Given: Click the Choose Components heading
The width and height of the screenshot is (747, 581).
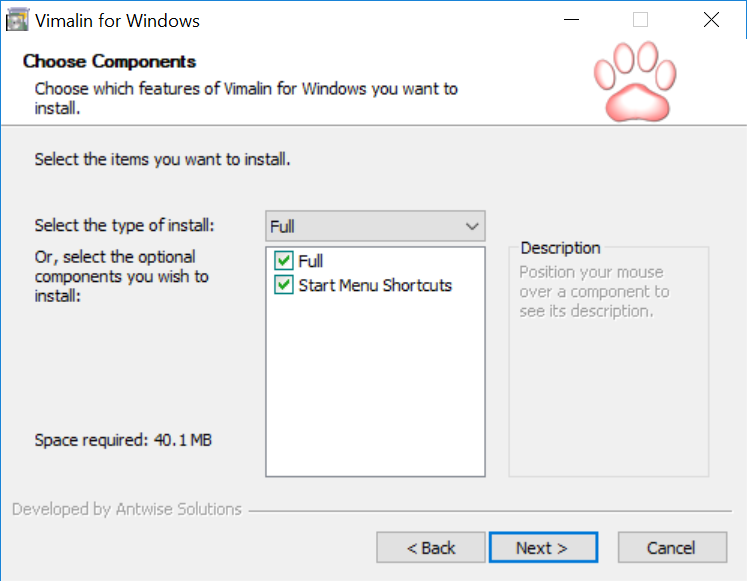Looking at the screenshot, I should [x=110, y=61].
